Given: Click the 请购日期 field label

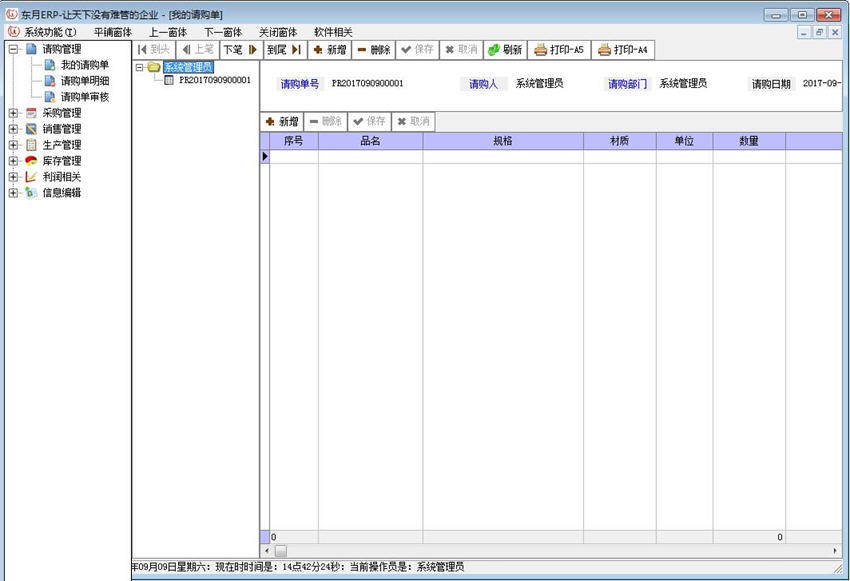Looking at the screenshot, I should (771, 84).
